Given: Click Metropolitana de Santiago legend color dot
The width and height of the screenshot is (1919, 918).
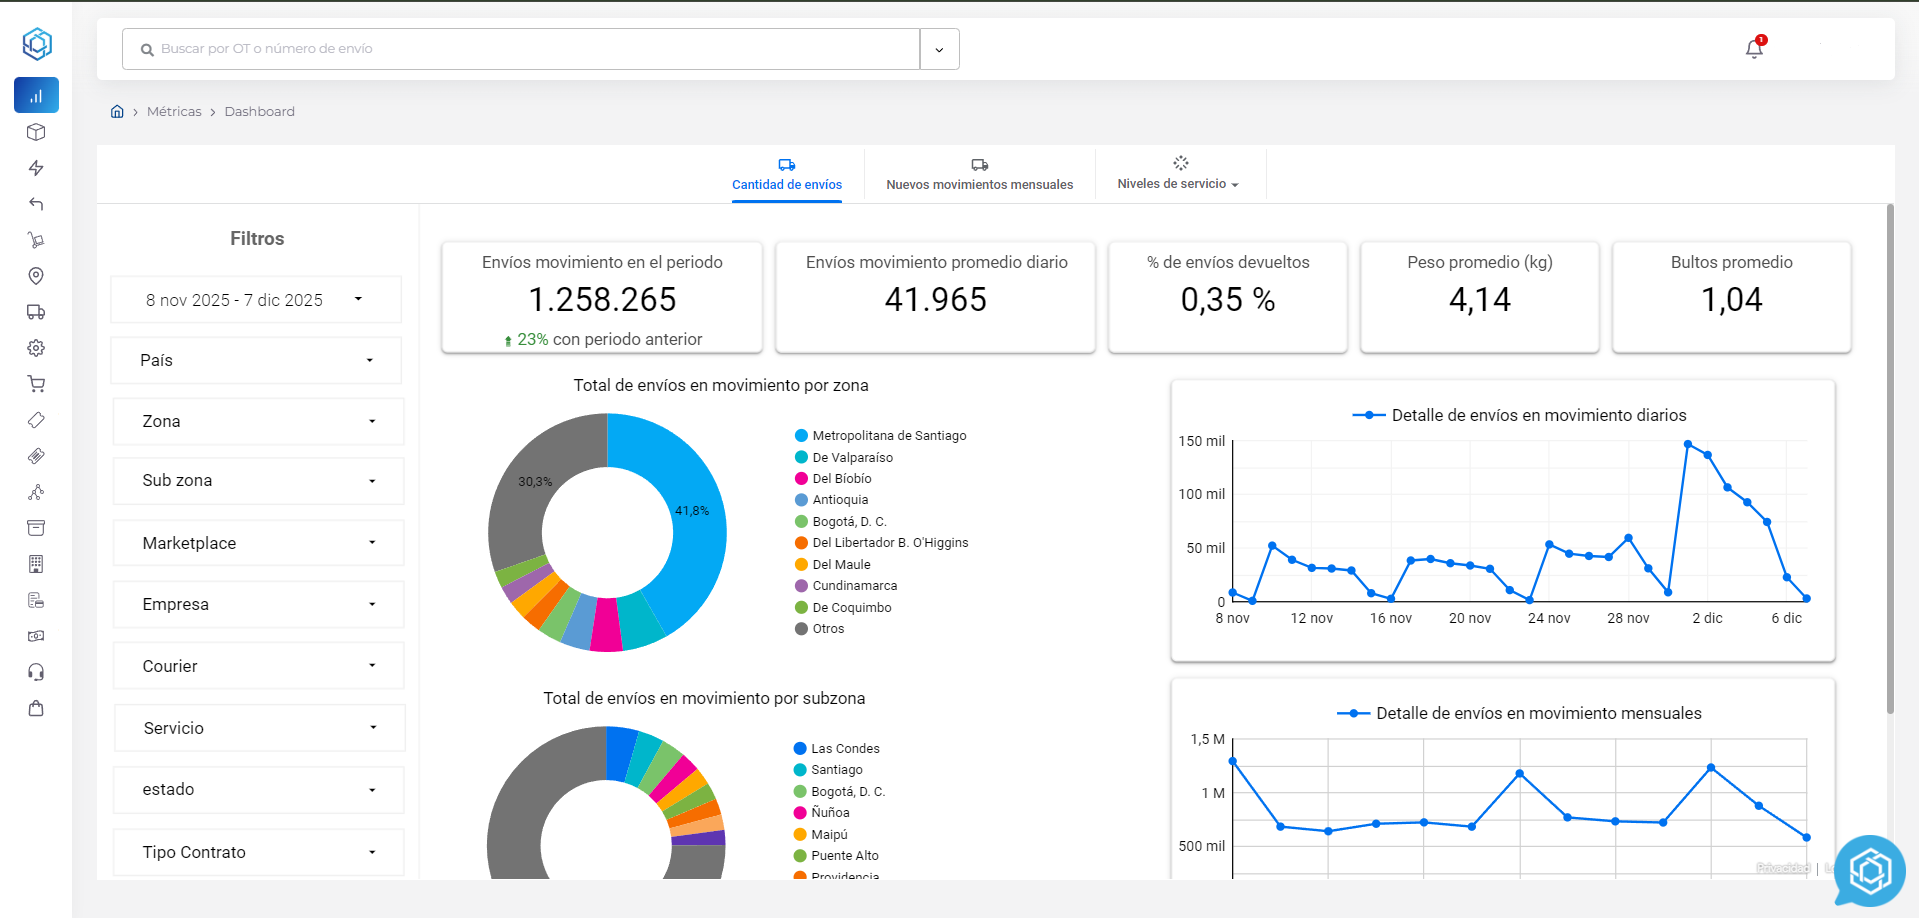Looking at the screenshot, I should click(x=801, y=436).
